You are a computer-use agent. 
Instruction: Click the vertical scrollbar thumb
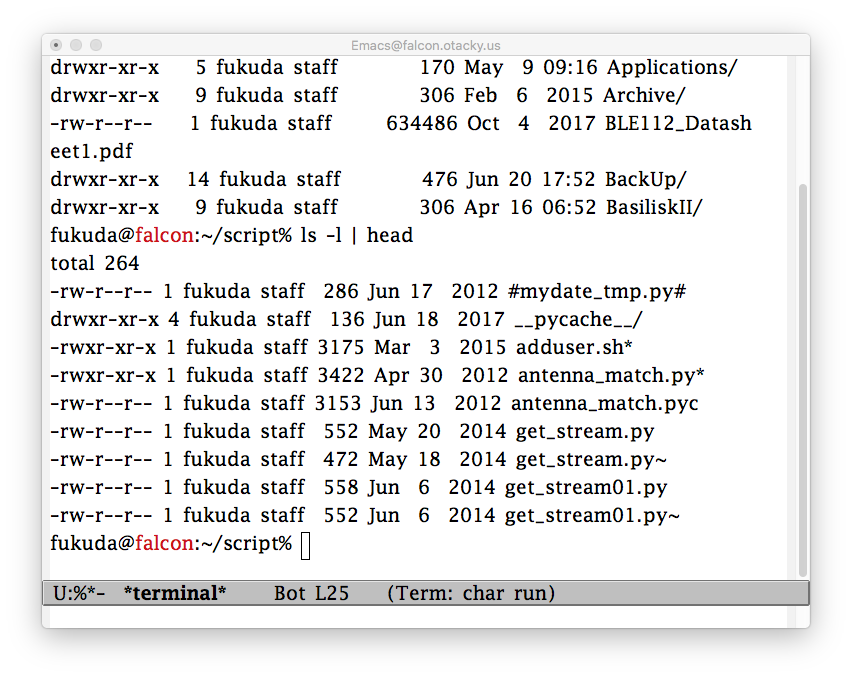803,380
